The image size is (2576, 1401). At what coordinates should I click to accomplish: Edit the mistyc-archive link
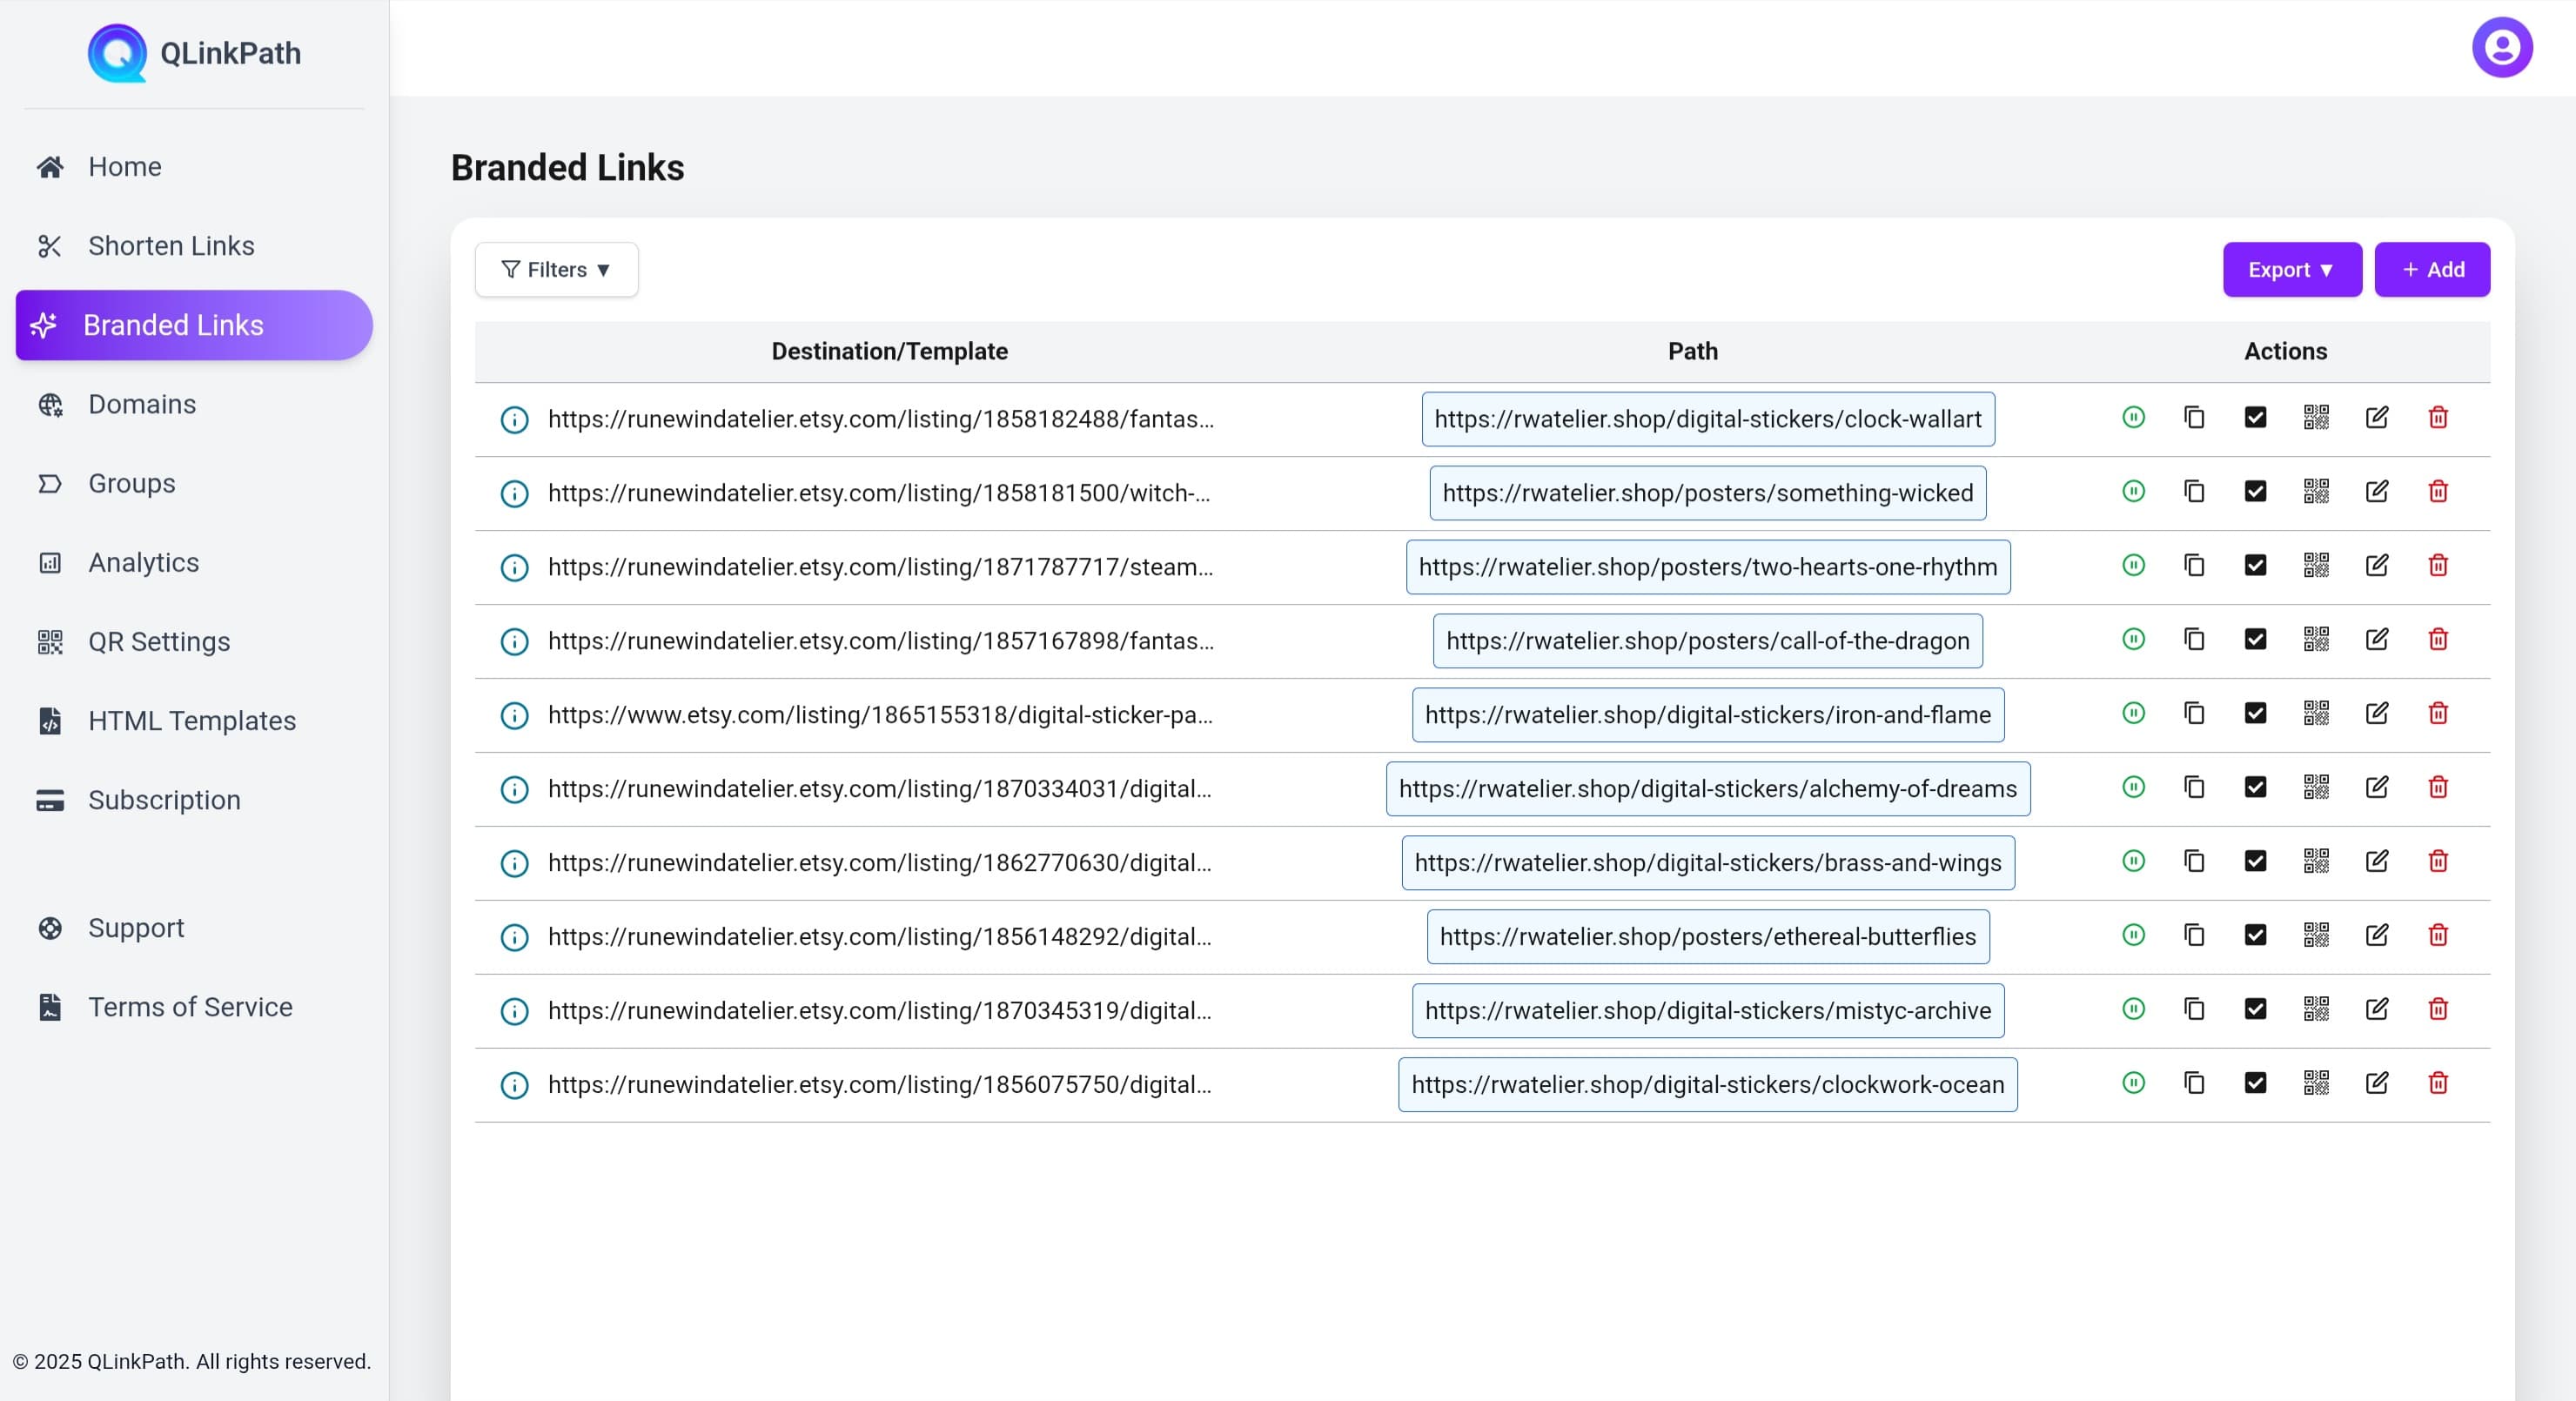point(2377,1009)
